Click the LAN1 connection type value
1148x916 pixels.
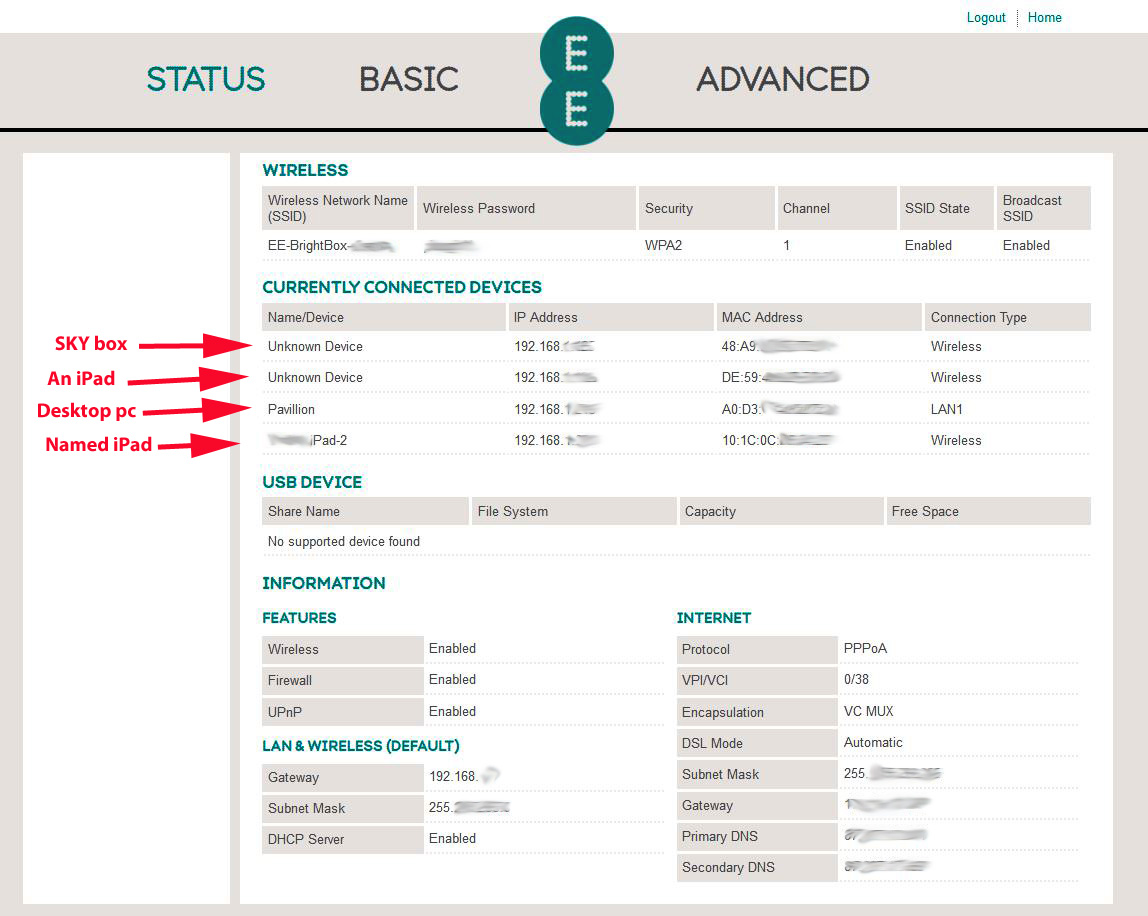click(x=948, y=409)
